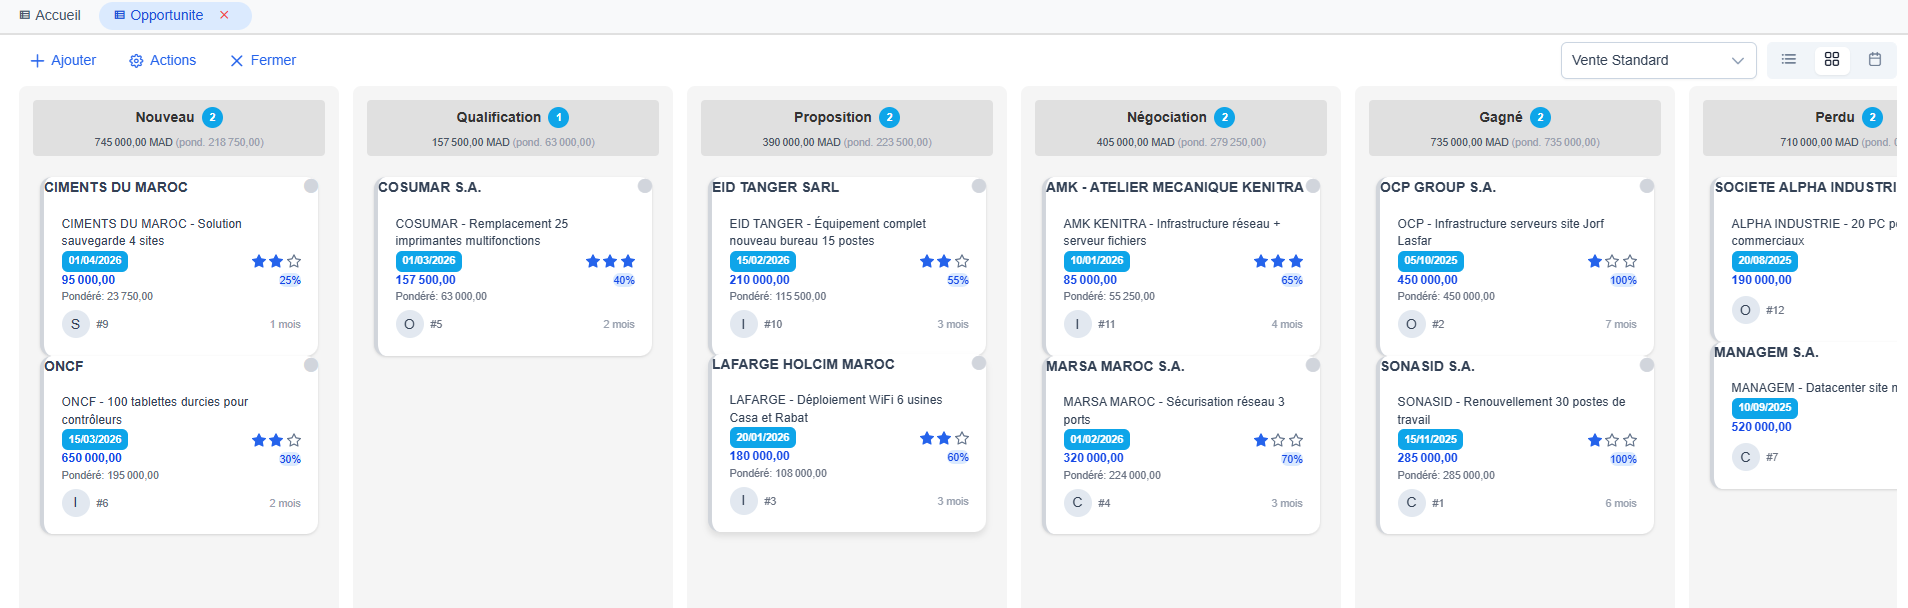Set star rating on ONCF card
Screen dimensions: 1908x608
point(276,440)
